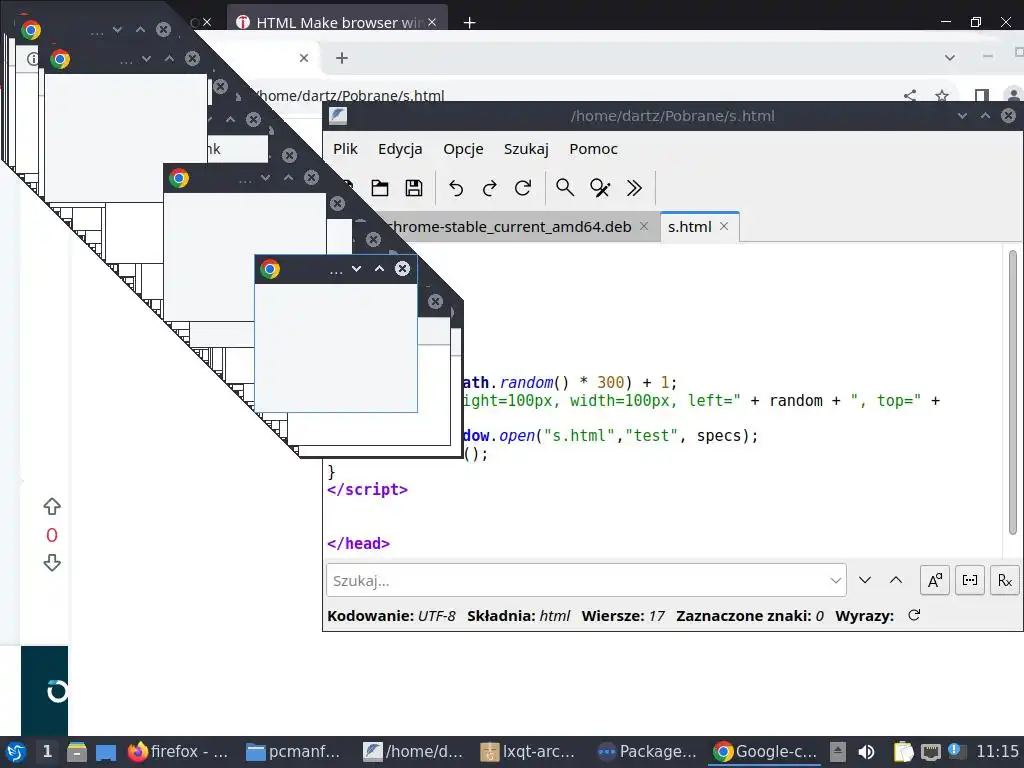Switch to desktop 1 in the pager

(47, 752)
